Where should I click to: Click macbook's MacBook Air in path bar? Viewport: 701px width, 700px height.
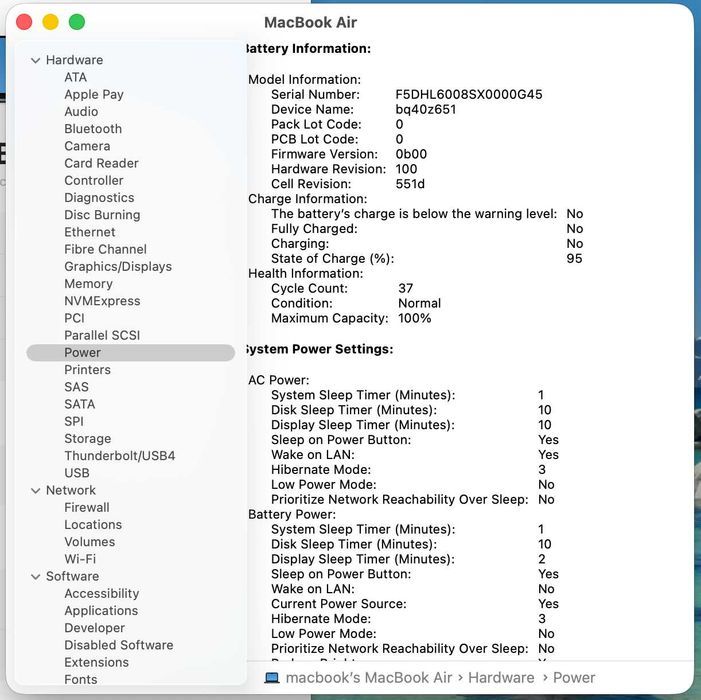coord(369,678)
